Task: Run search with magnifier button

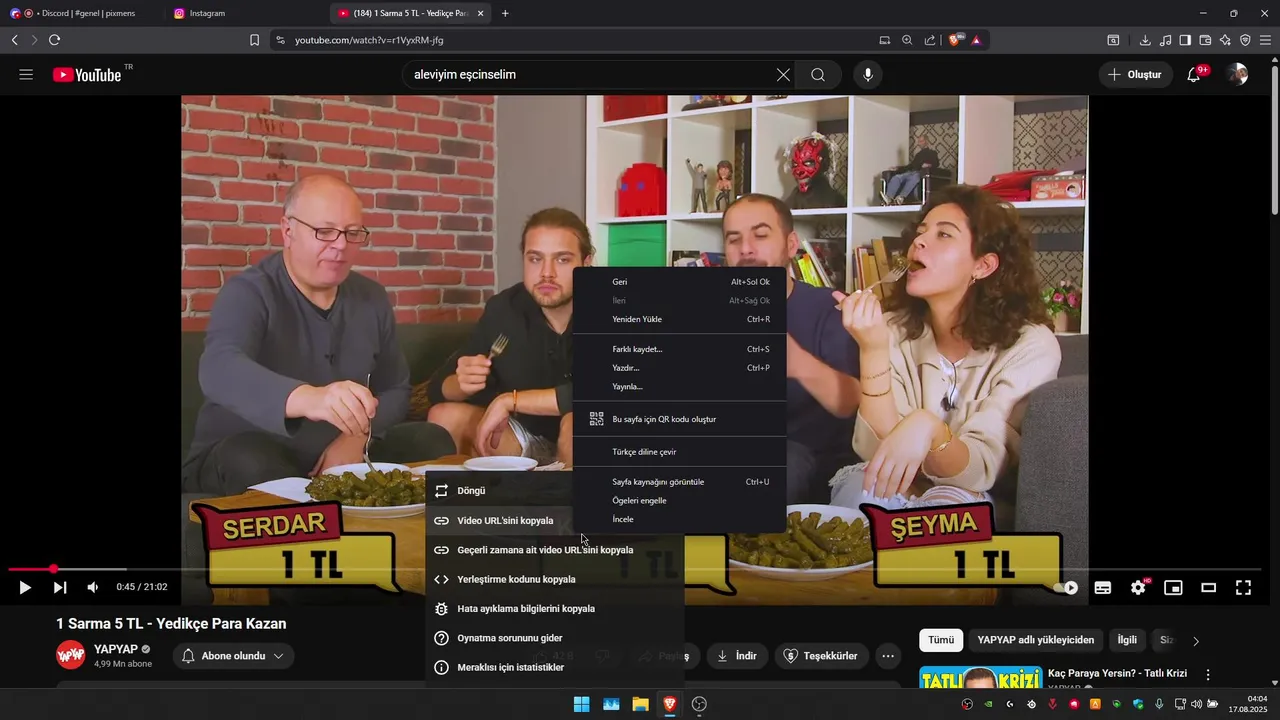Action: 818,75
